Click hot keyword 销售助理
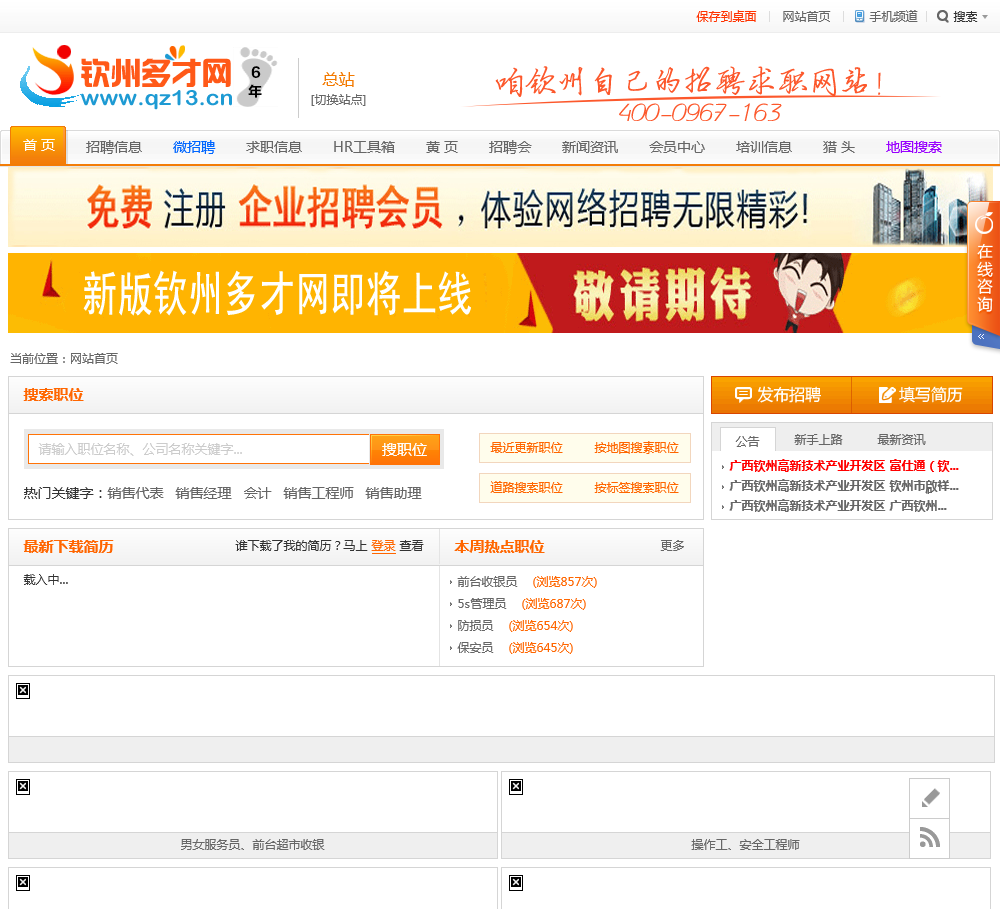 [393, 493]
